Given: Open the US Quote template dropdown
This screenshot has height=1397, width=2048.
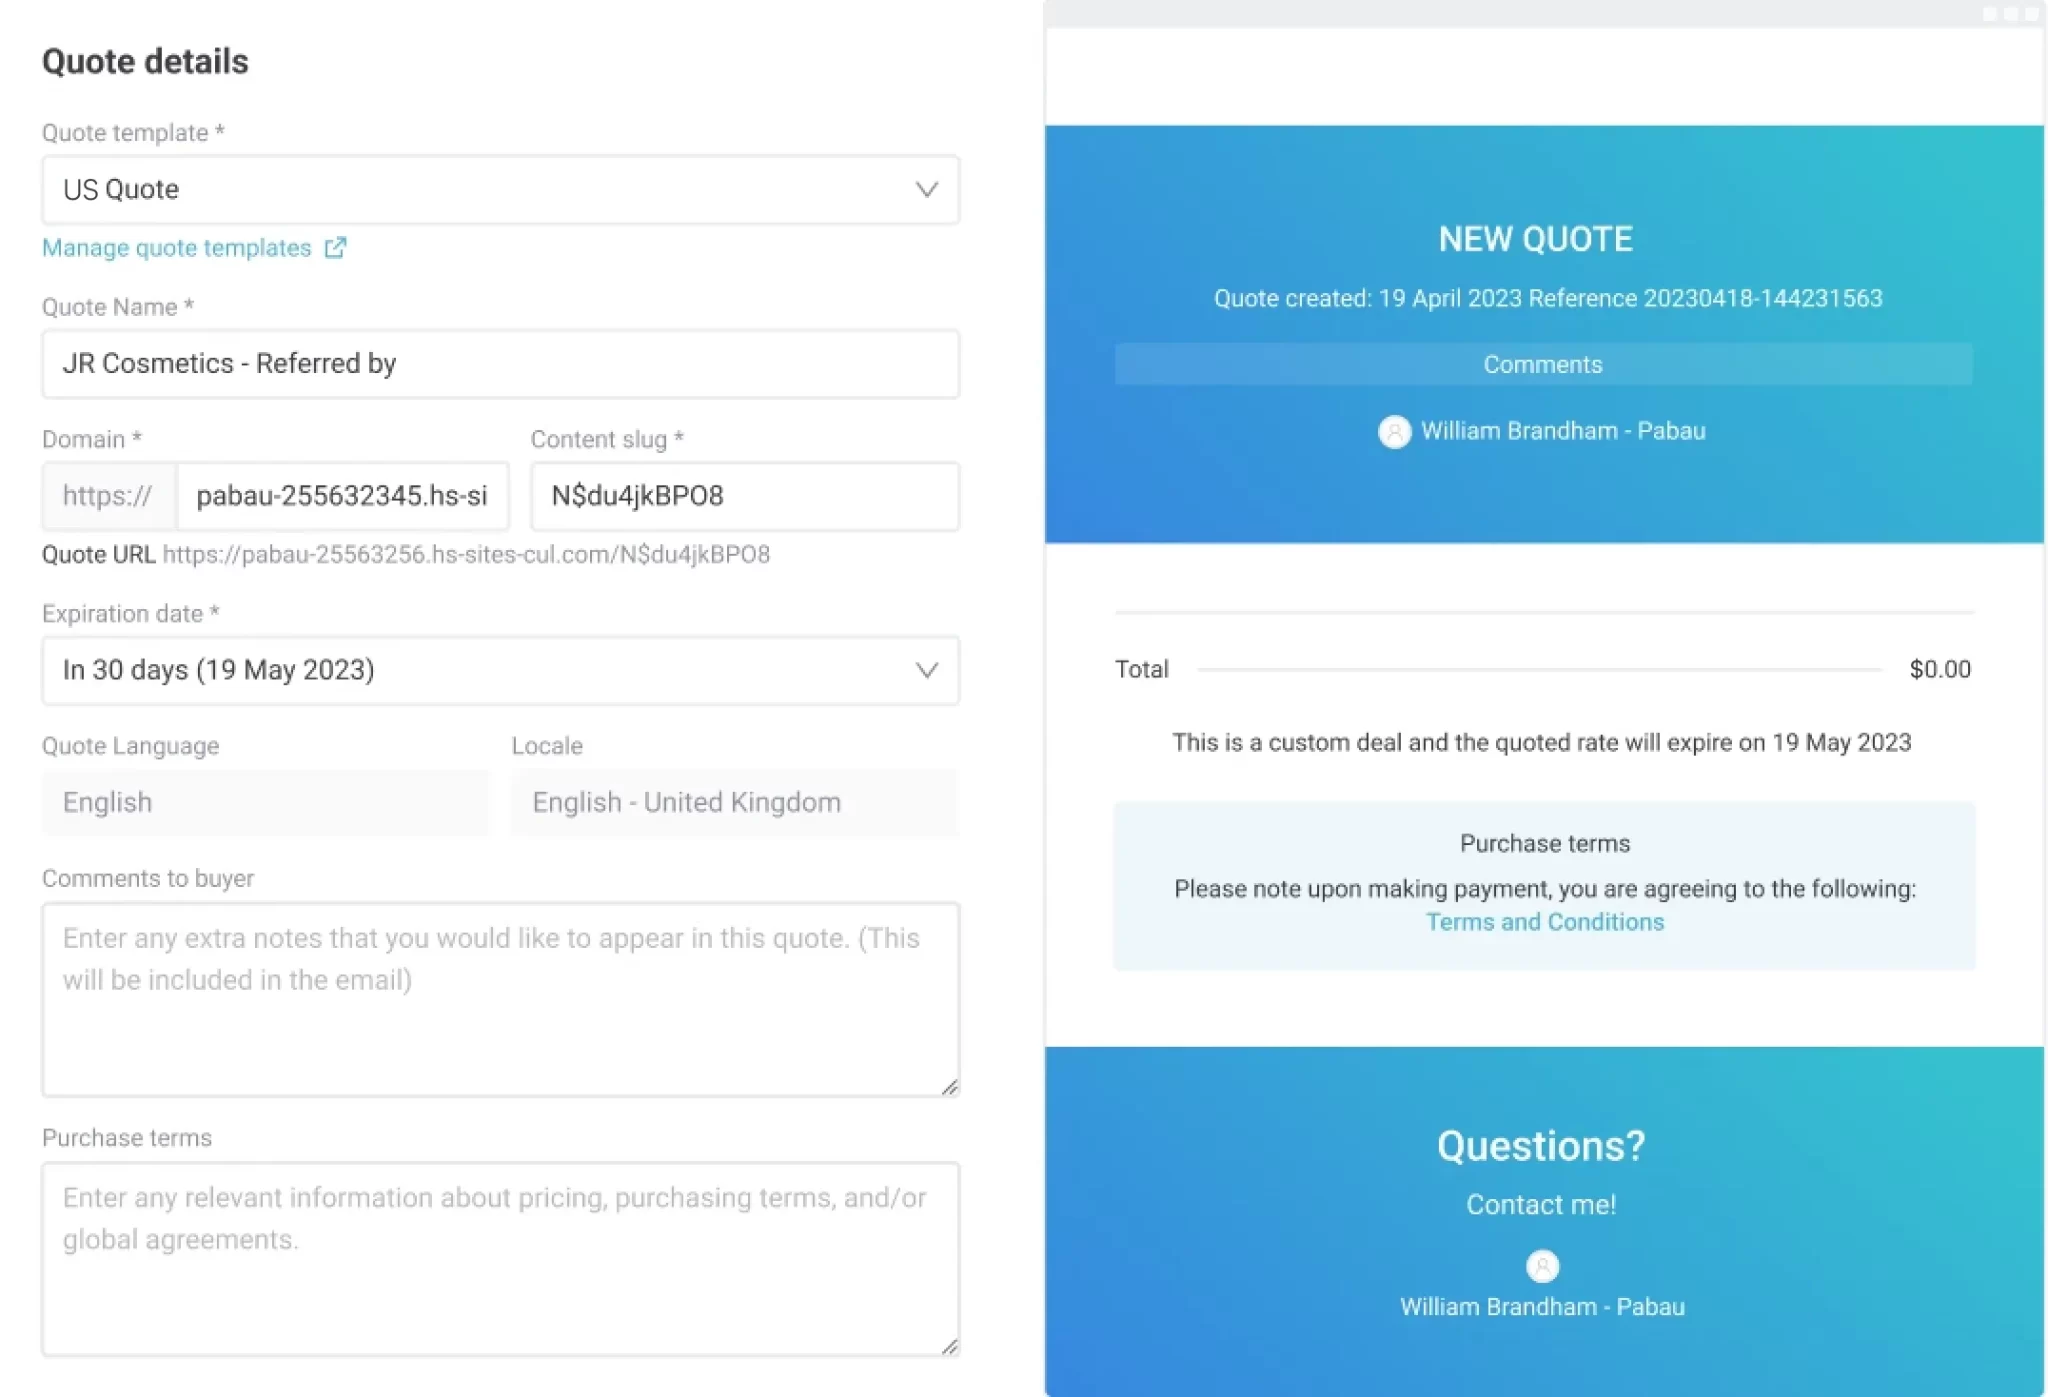Looking at the screenshot, I should (480, 189).
